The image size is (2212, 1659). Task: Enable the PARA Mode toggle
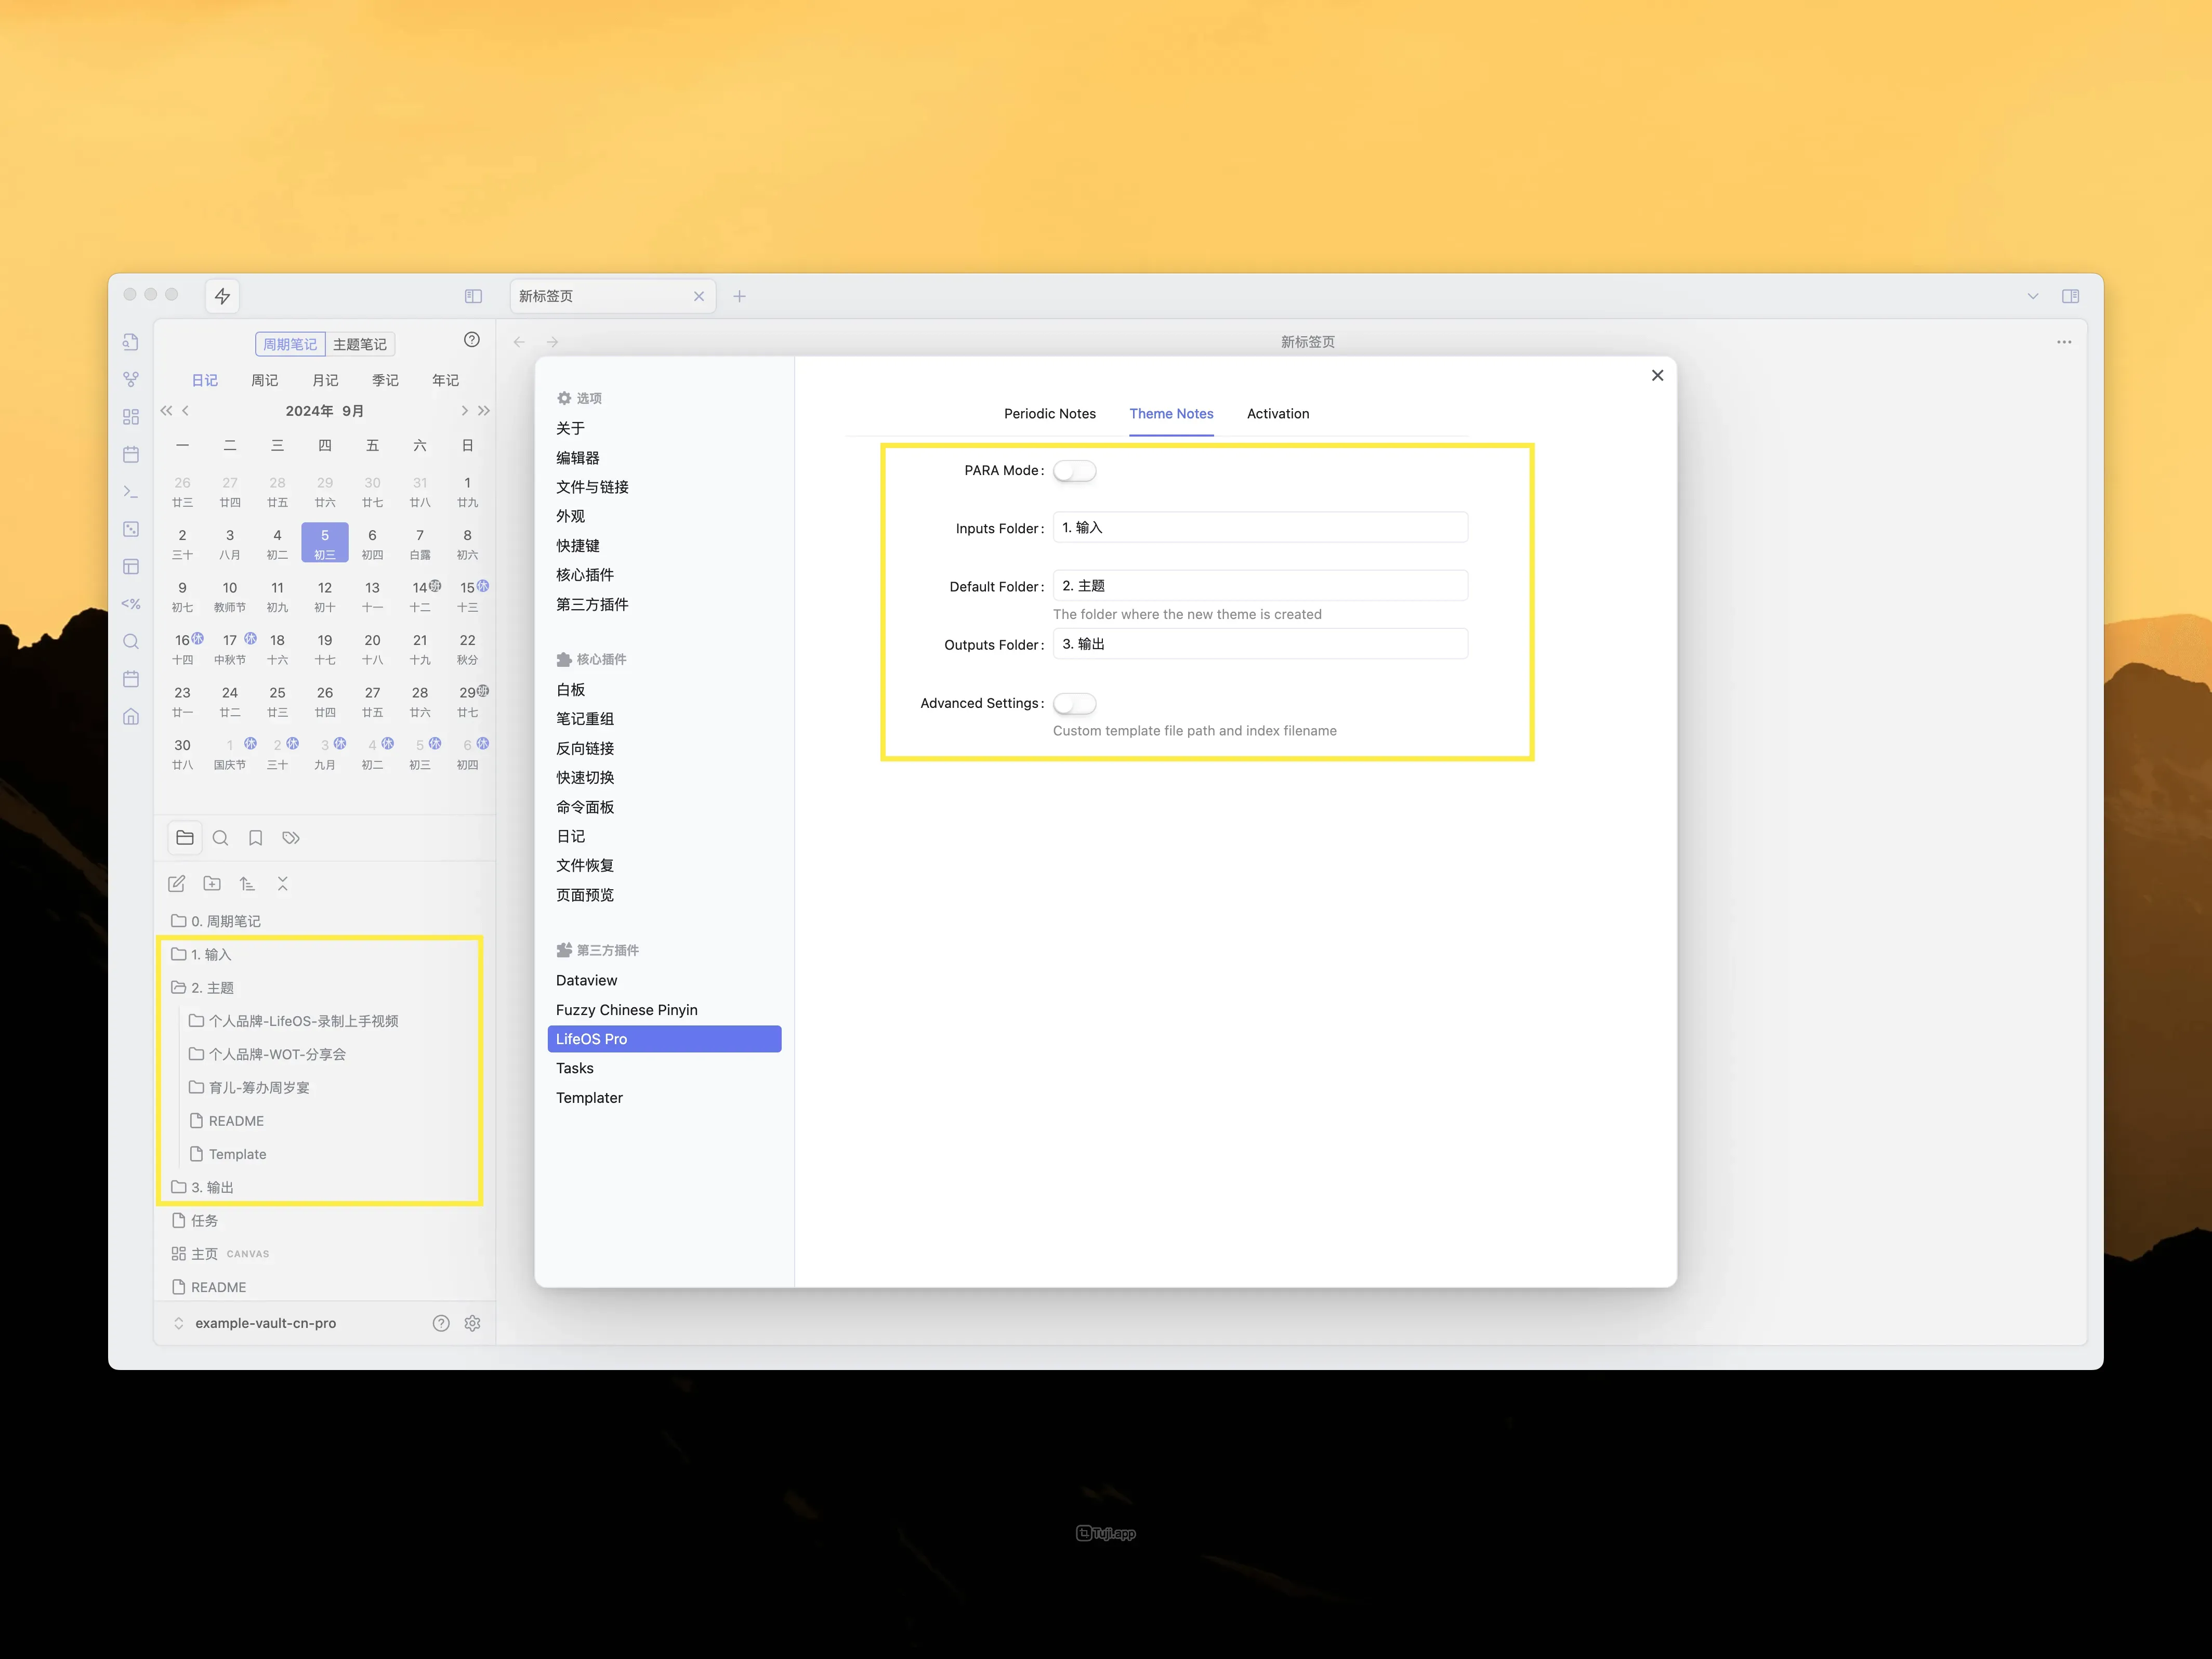click(1075, 471)
